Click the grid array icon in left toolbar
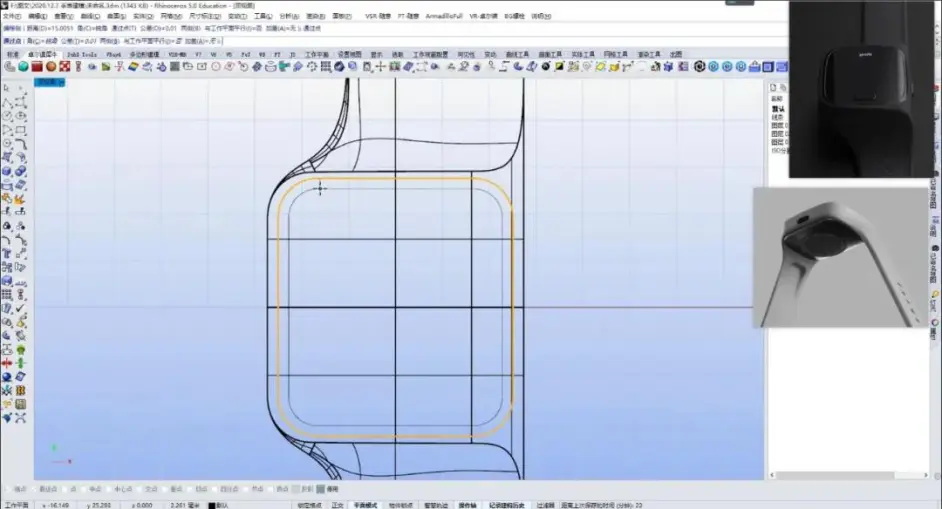942x509 pixels. point(7,294)
